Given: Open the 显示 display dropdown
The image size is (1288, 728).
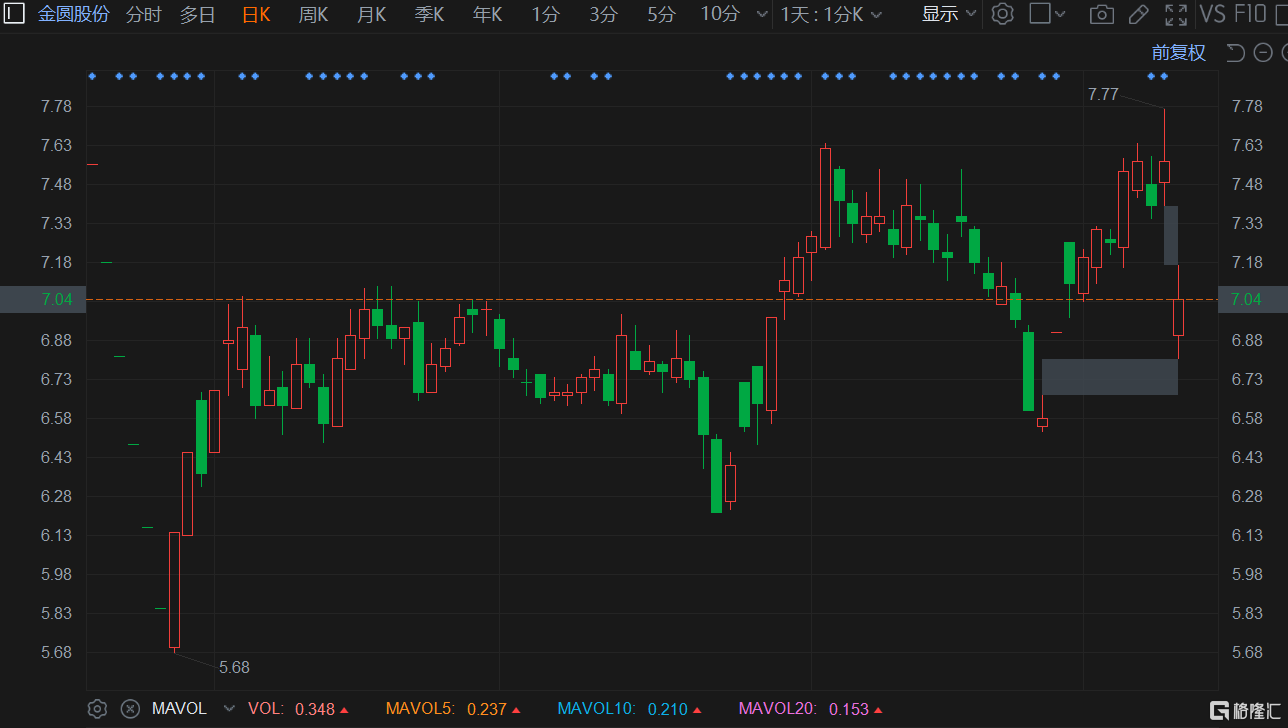Looking at the screenshot, I should coord(948,15).
